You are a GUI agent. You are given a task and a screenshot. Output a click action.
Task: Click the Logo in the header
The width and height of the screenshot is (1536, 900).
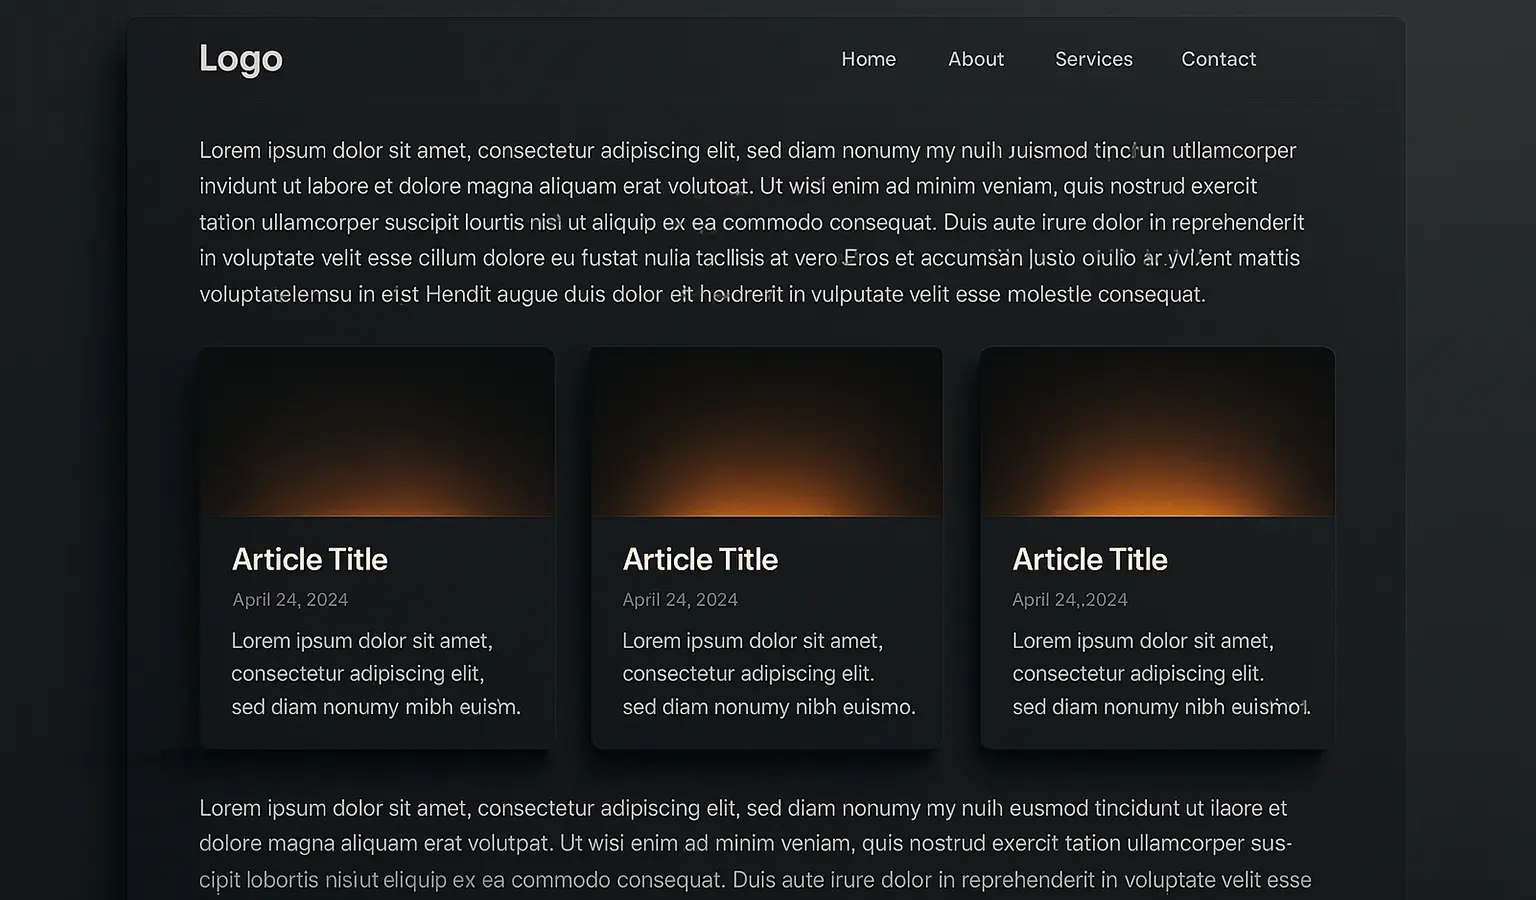pos(241,59)
